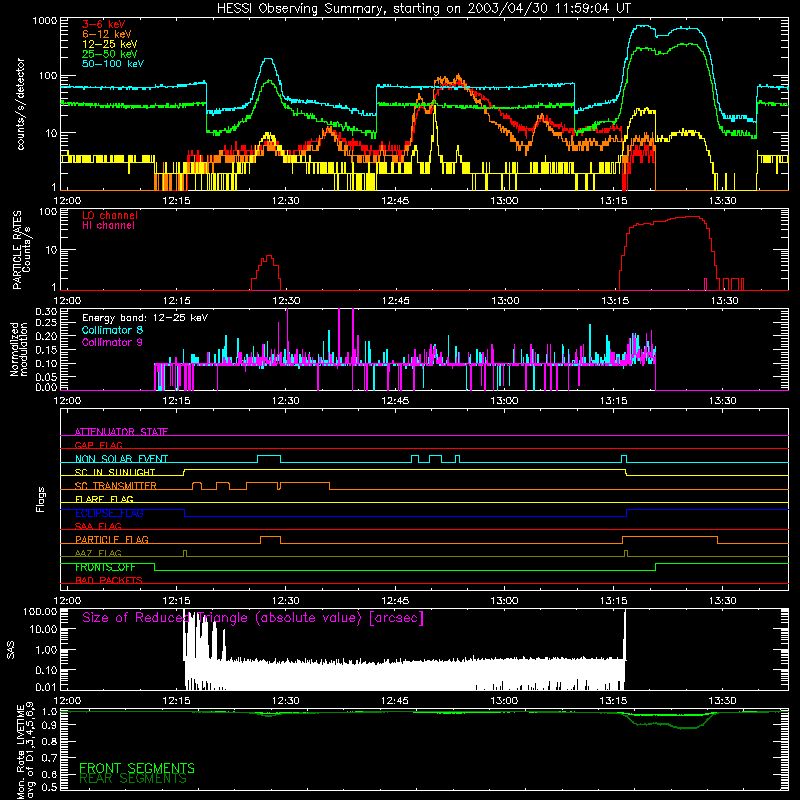Select the 12-25 keV legend label
The image size is (800, 800).
tap(110, 44)
